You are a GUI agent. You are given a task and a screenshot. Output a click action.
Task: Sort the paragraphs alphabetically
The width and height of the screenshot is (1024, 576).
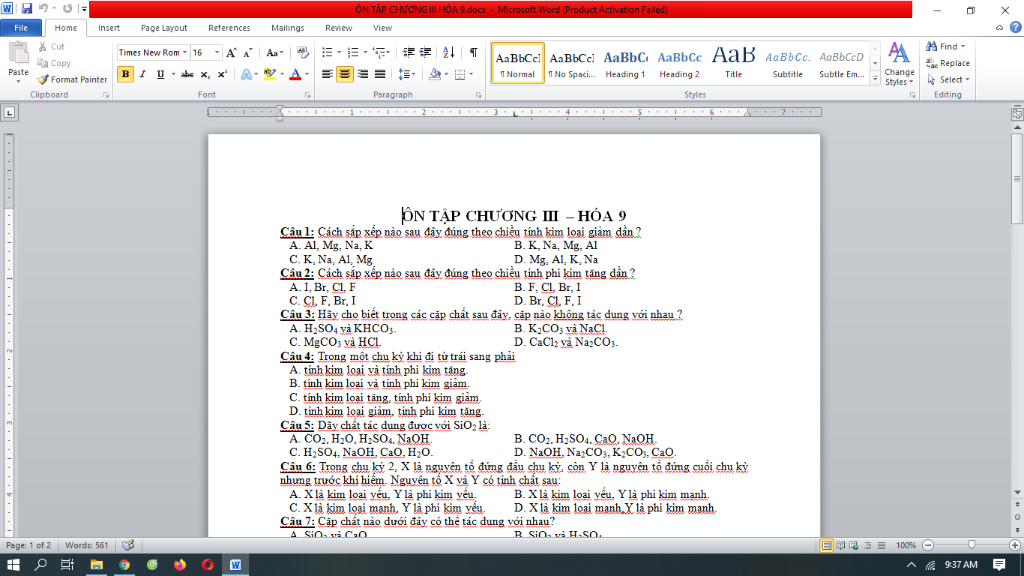[x=449, y=52]
